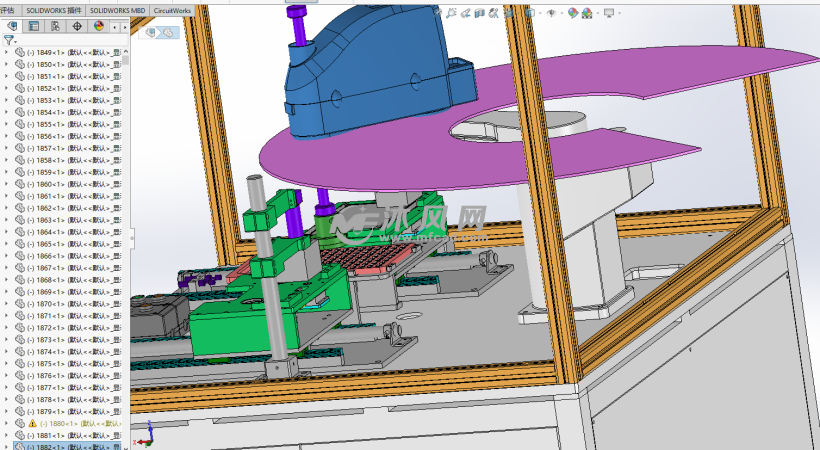The width and height of the screenshot is (820, 450).
Task: Click the Apply Scene icon
Action: (589, 13)
